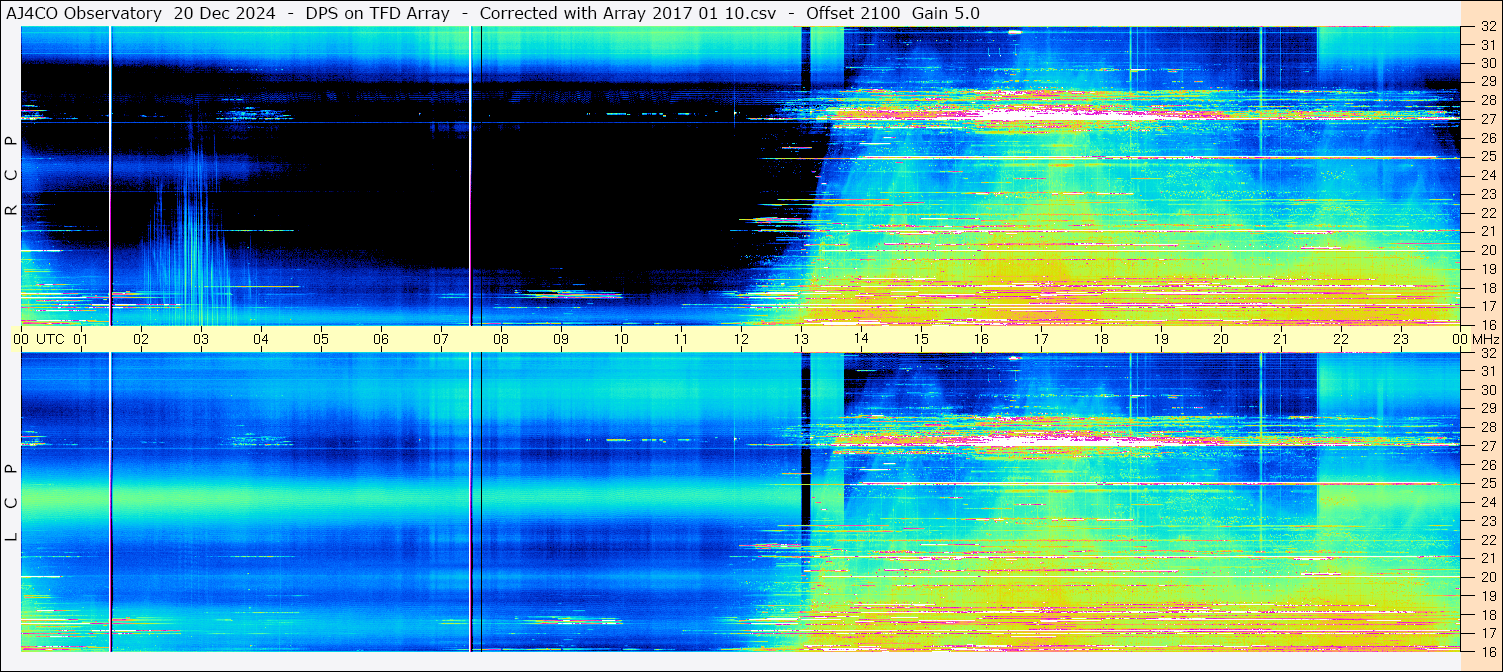Select hour 19 on the time axis

pyautogui.click(x=1161, y=339)
